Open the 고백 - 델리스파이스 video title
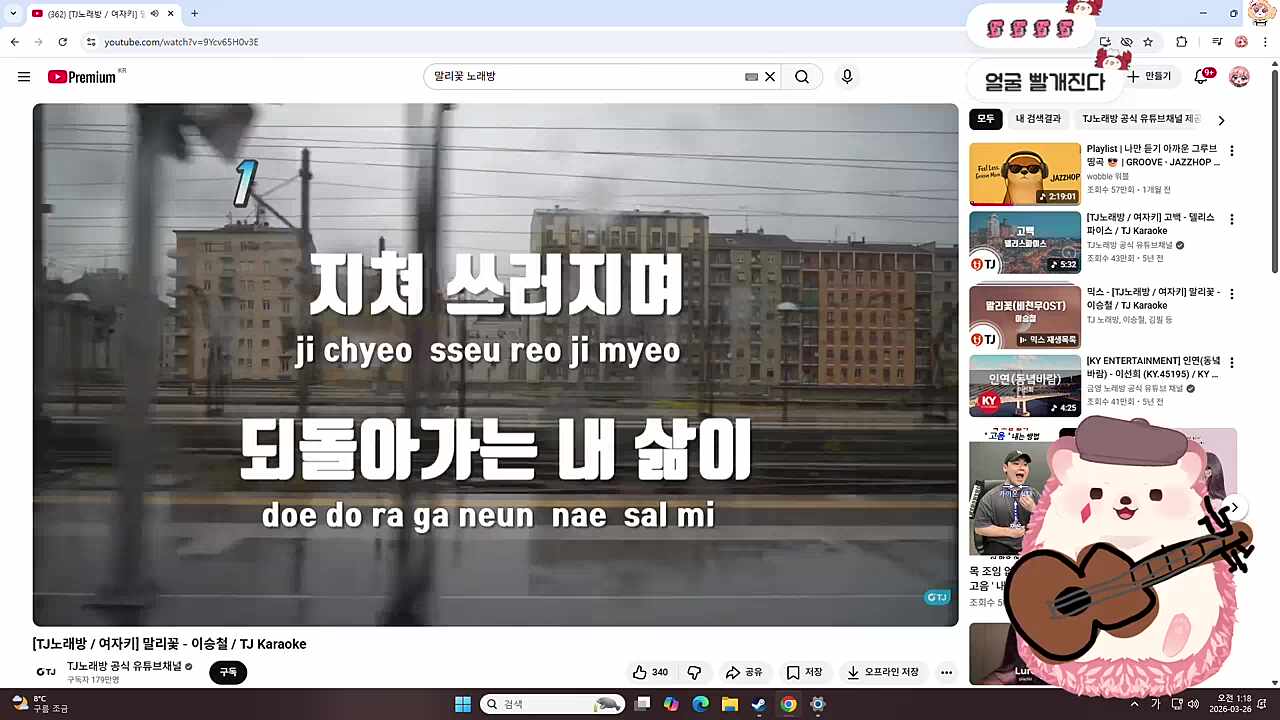 point(1151,224)
